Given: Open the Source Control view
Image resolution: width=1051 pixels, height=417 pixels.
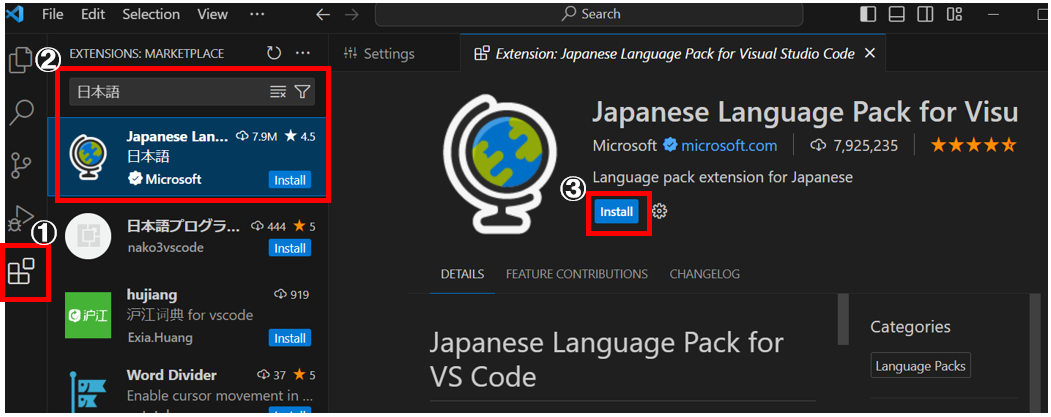Looking at the screenshot, I should click(x=21, y=166).
